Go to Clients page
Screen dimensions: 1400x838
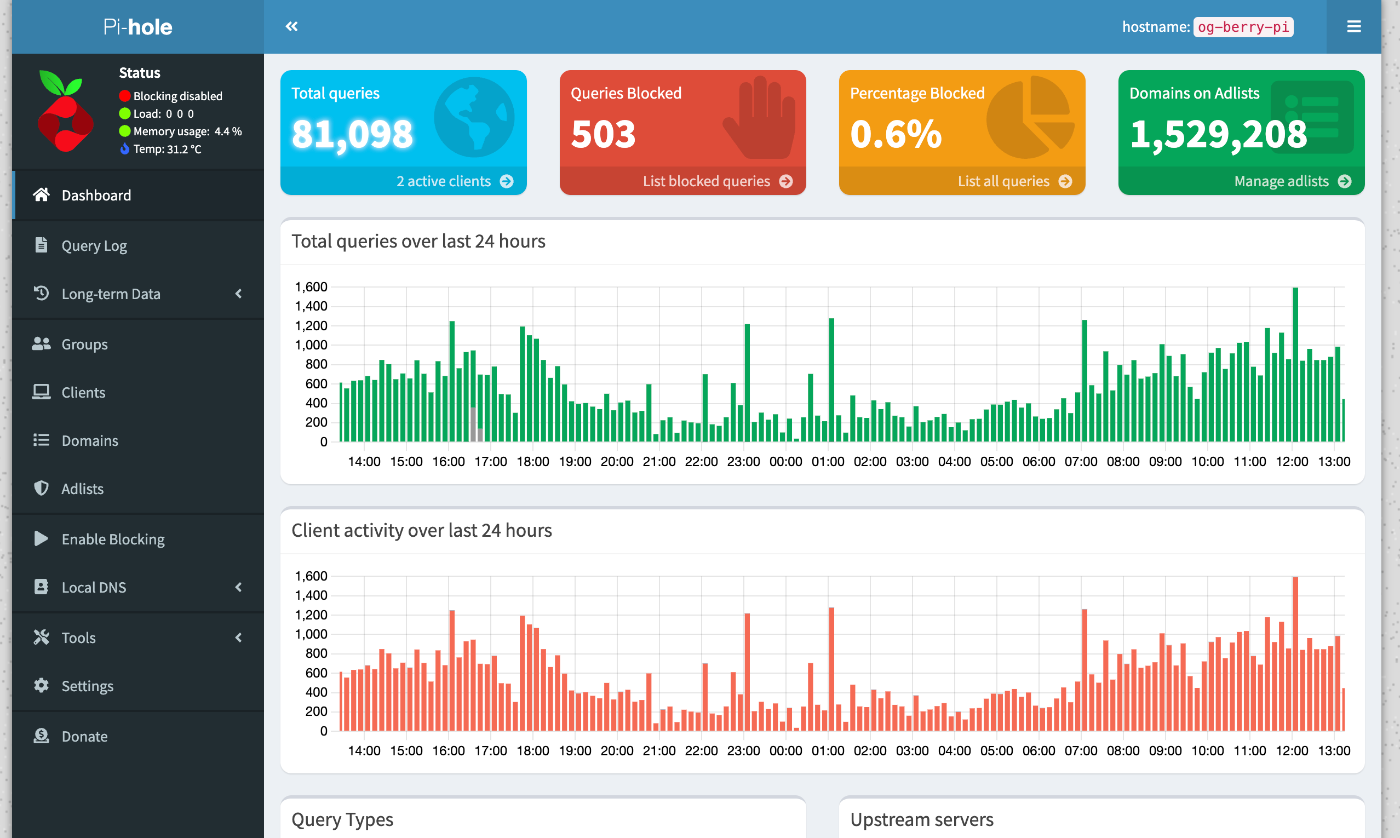coord(138,392)
